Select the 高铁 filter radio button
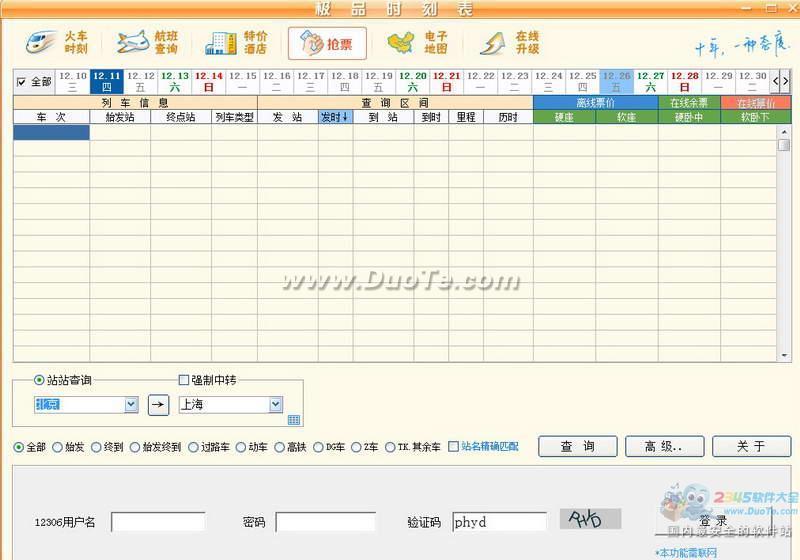The width and height of the screenshot is (800, 560). point(280,447)
